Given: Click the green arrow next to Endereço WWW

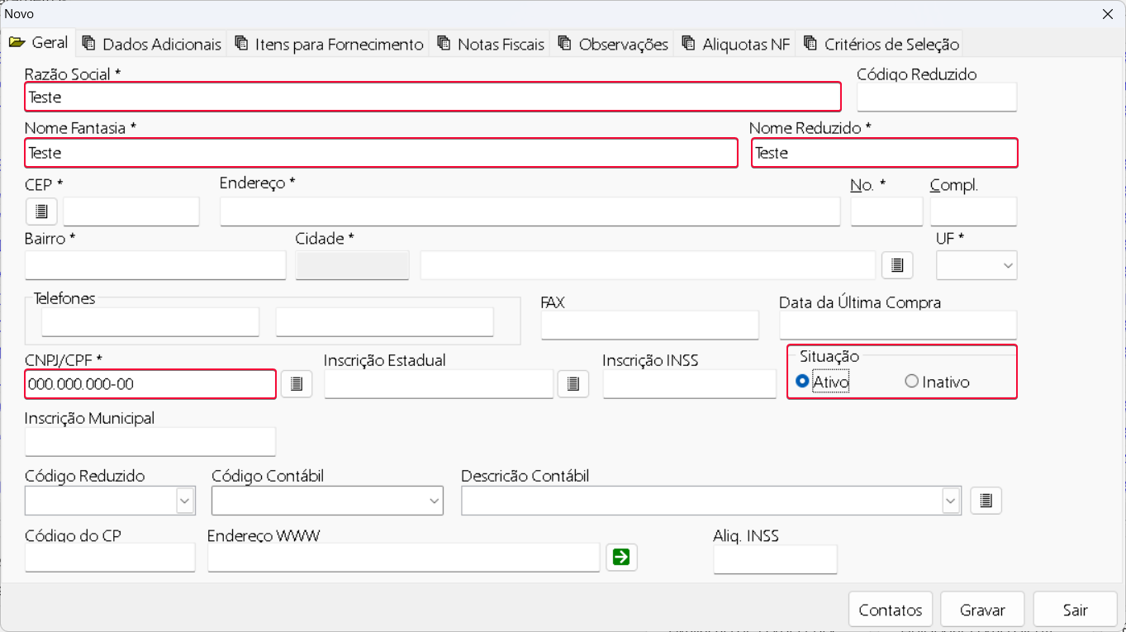Looking at the screenshot, I should pos(621,557).
